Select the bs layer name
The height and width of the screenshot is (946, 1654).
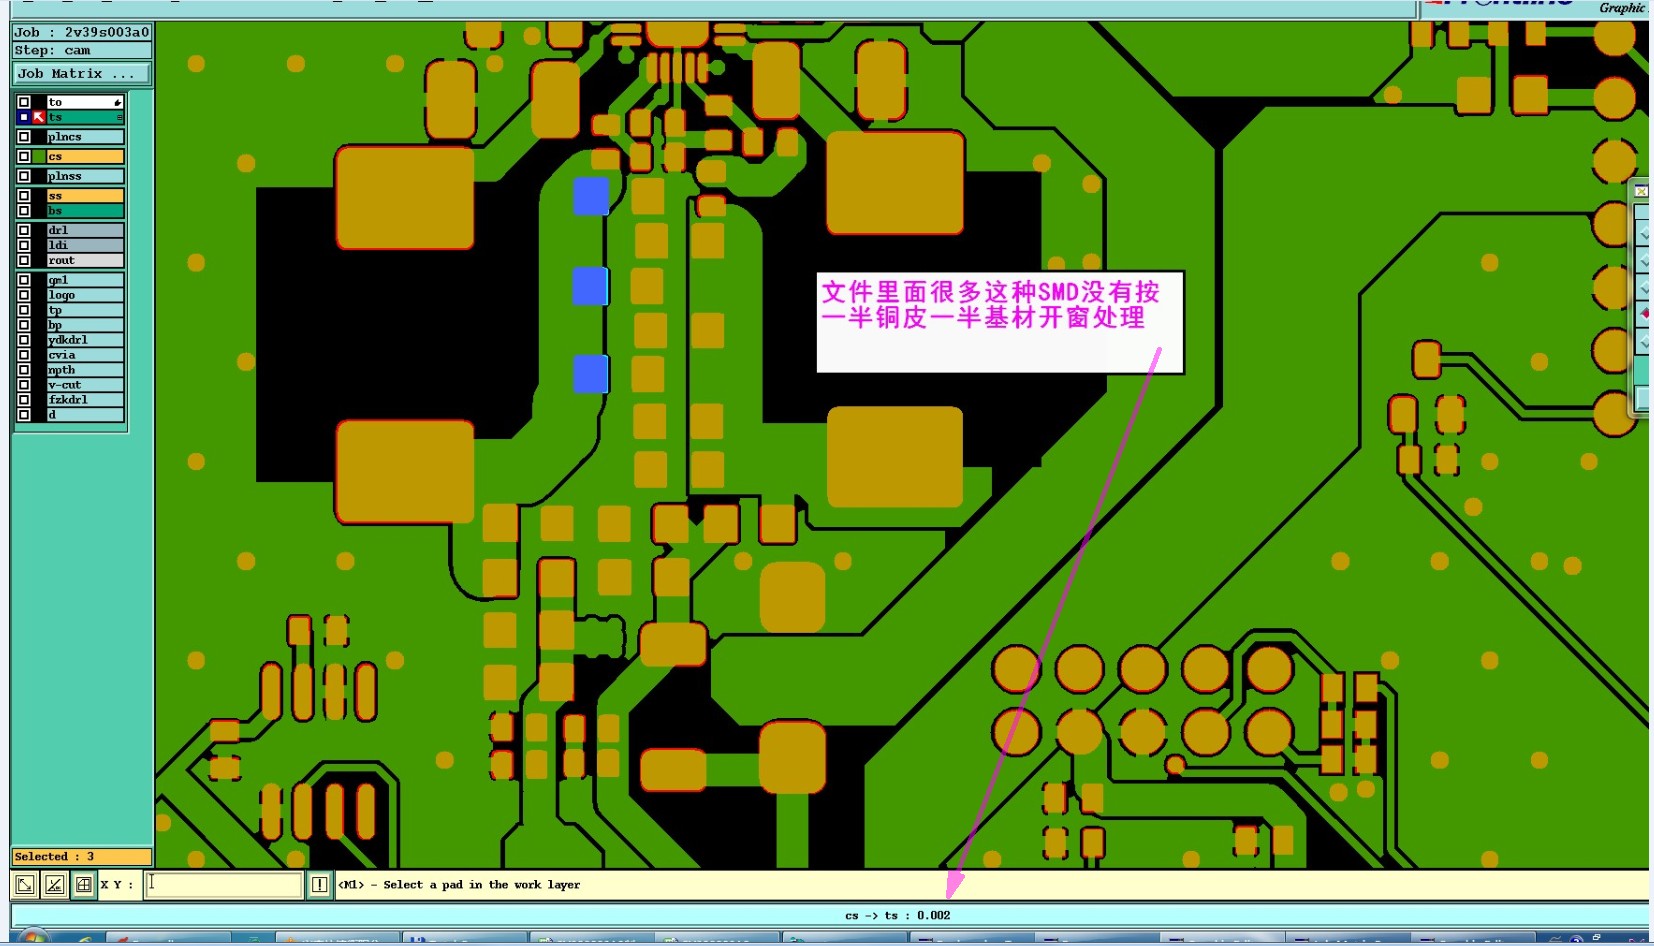pyautogui.click(x=85, y=211)
